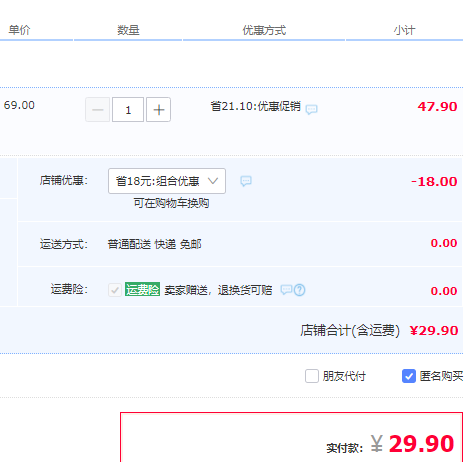Open the question mark help icon for 运费险
467x462 pixels.
299,290
